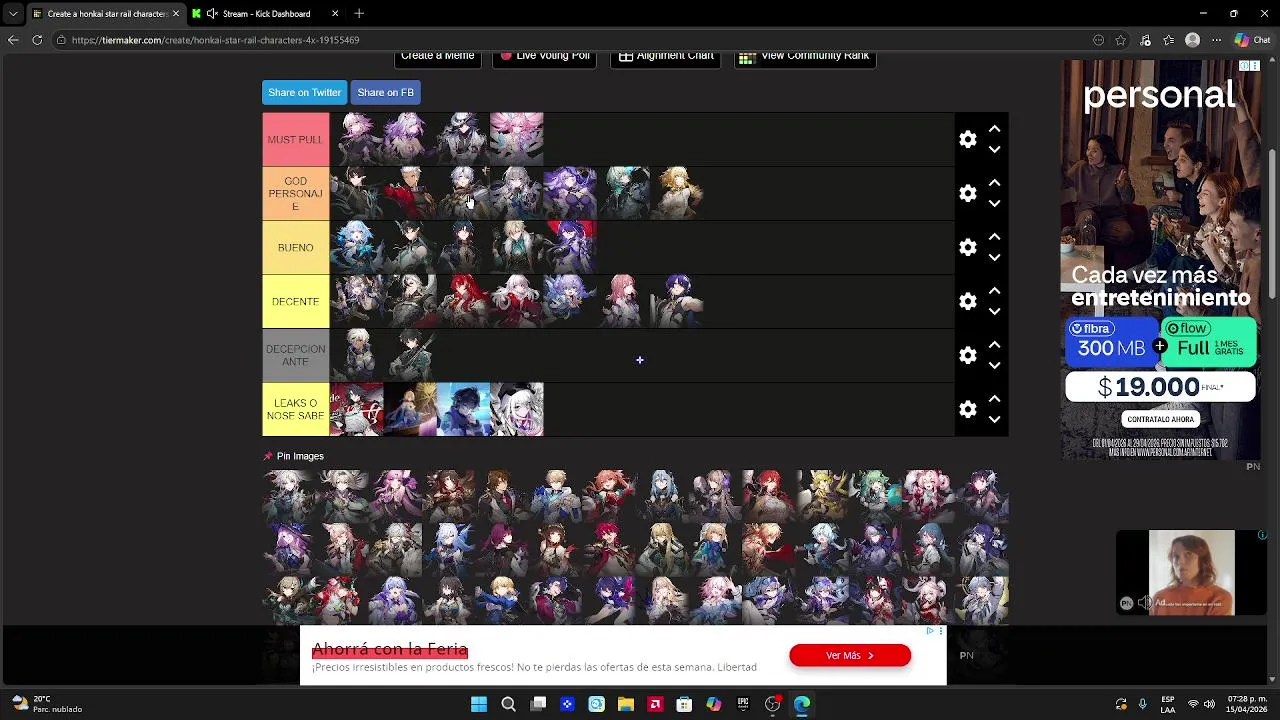Viewport: 1280px width, 720px height.
Task: Open File Explorer from taskbar
Action: 626,704
